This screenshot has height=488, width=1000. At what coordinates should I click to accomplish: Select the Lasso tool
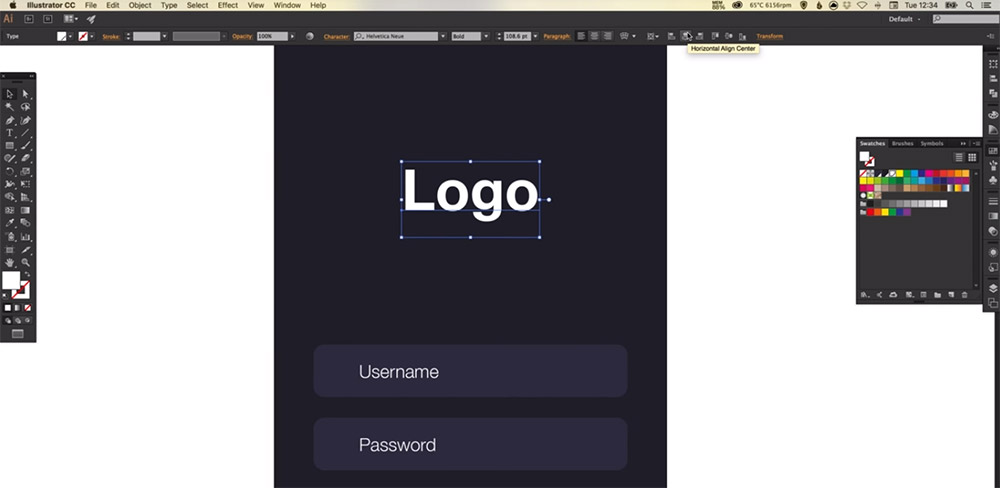[26, 107]
